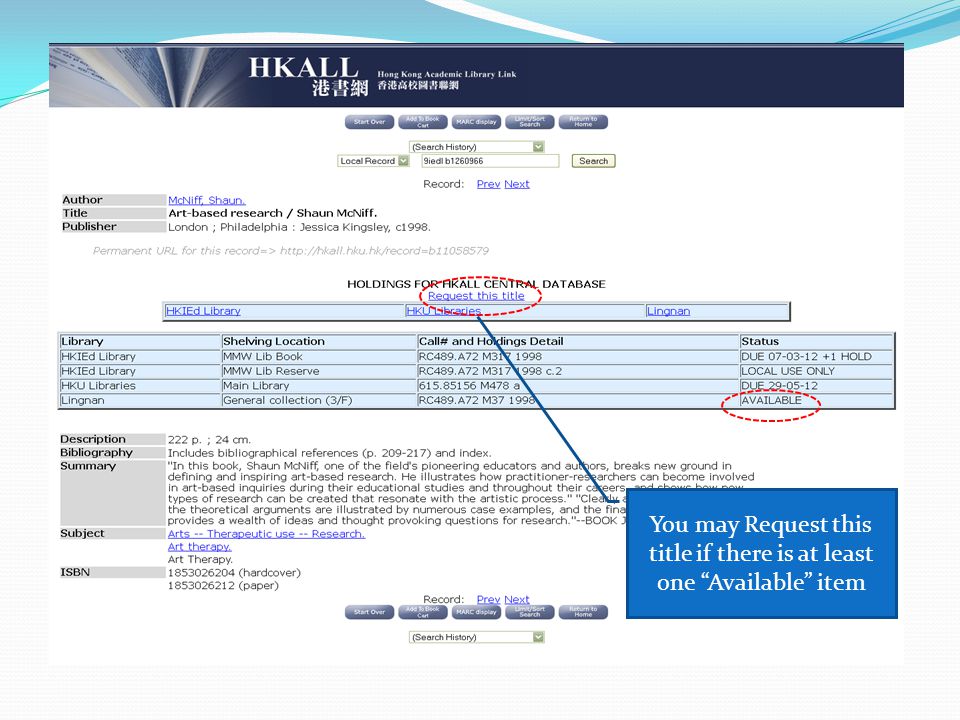
Task: Click the AVAILABLE status in the Lingnan row
Action: coord(771,400)
